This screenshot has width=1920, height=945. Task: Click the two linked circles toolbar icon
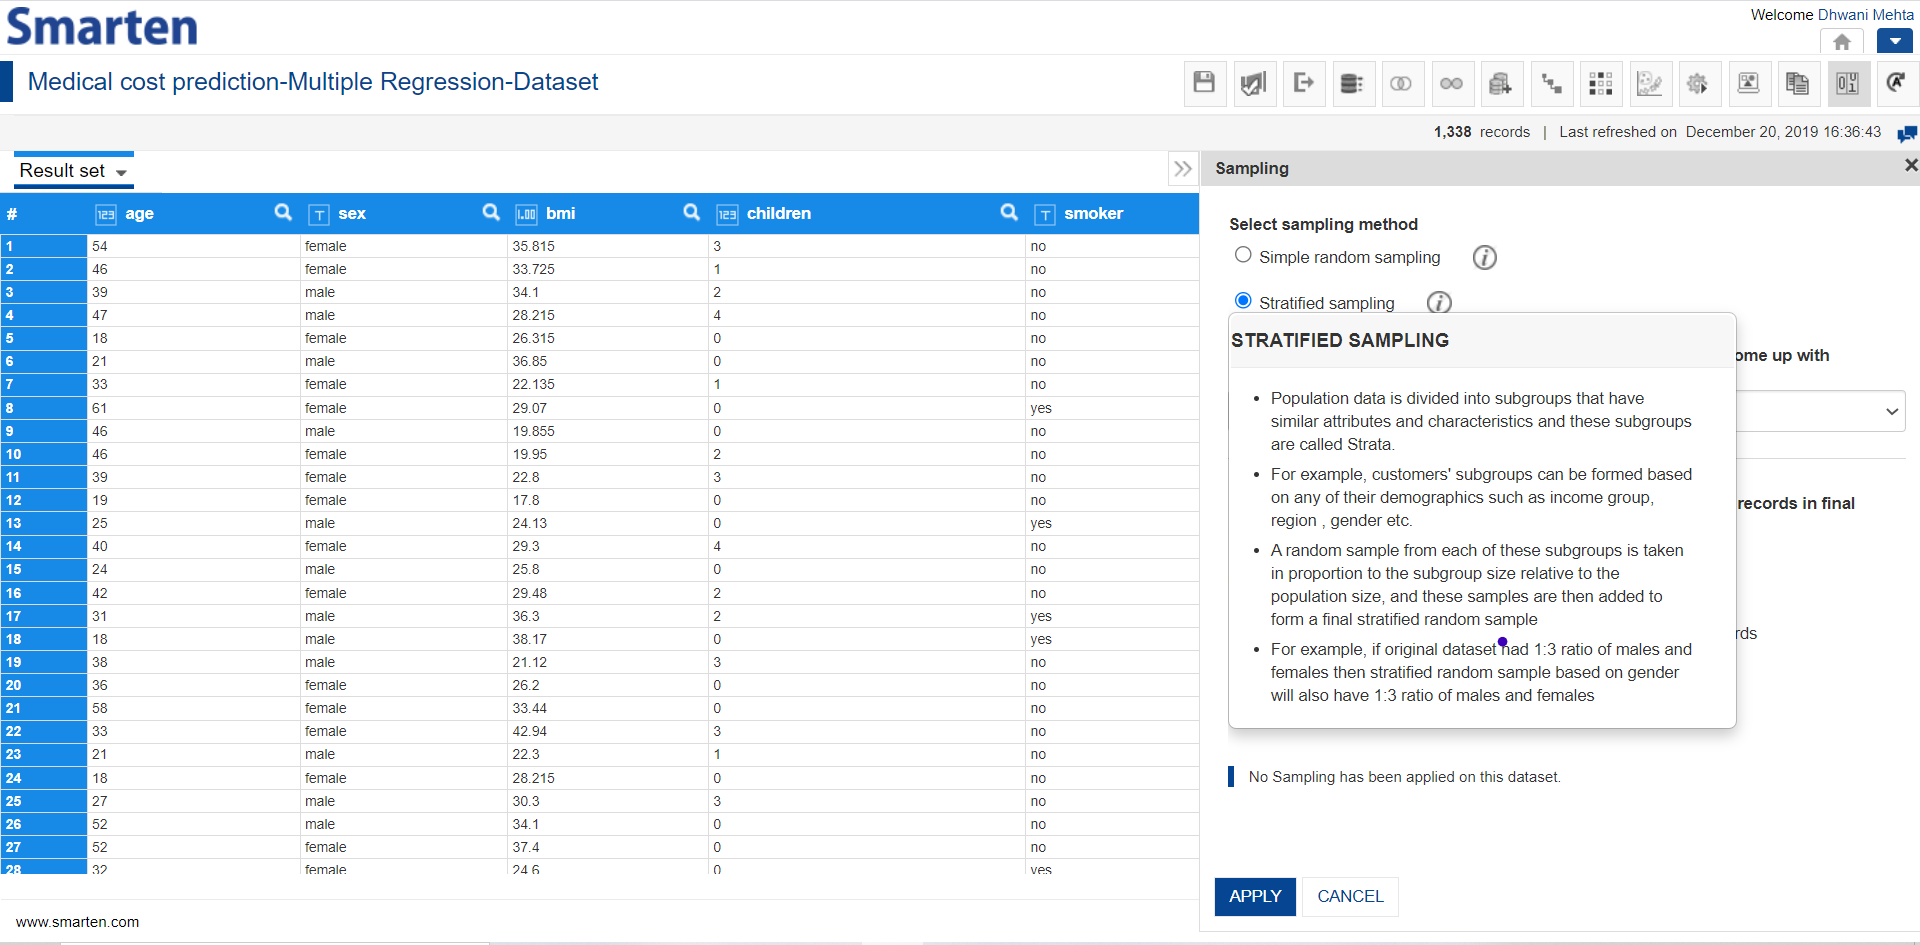click(1451, 83)
